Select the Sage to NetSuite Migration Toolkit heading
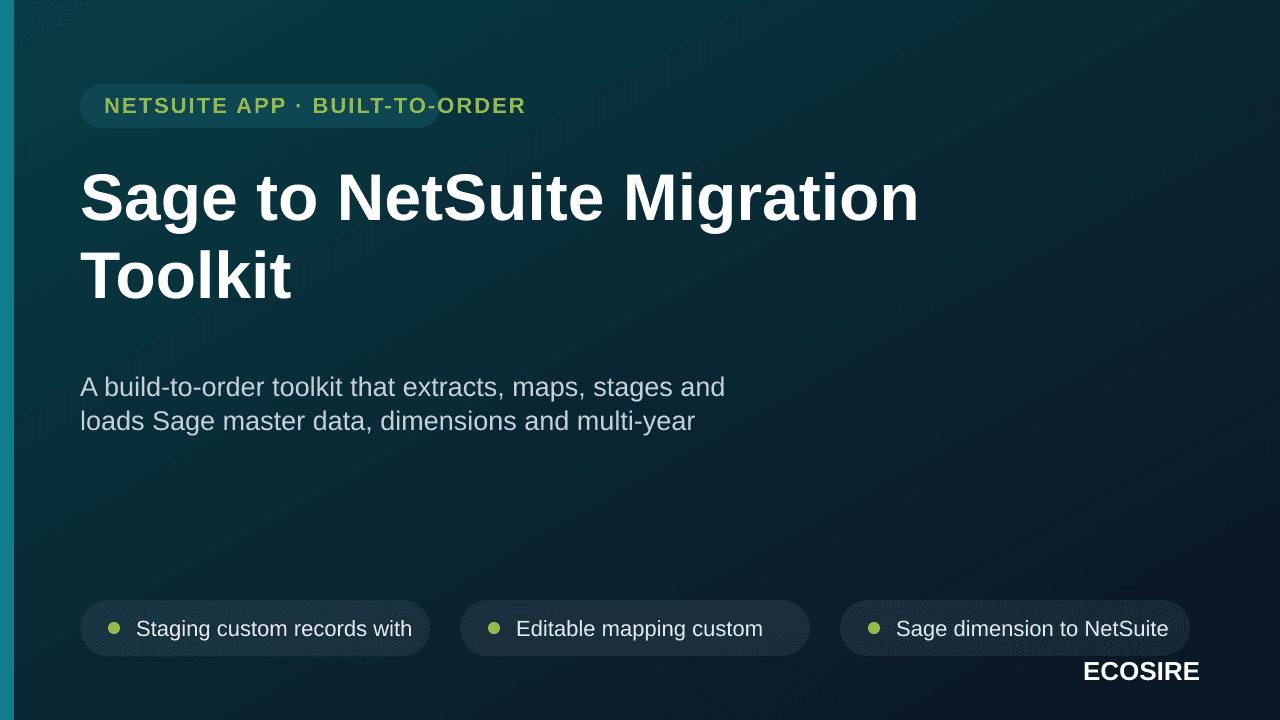 [x=500, y=236]
